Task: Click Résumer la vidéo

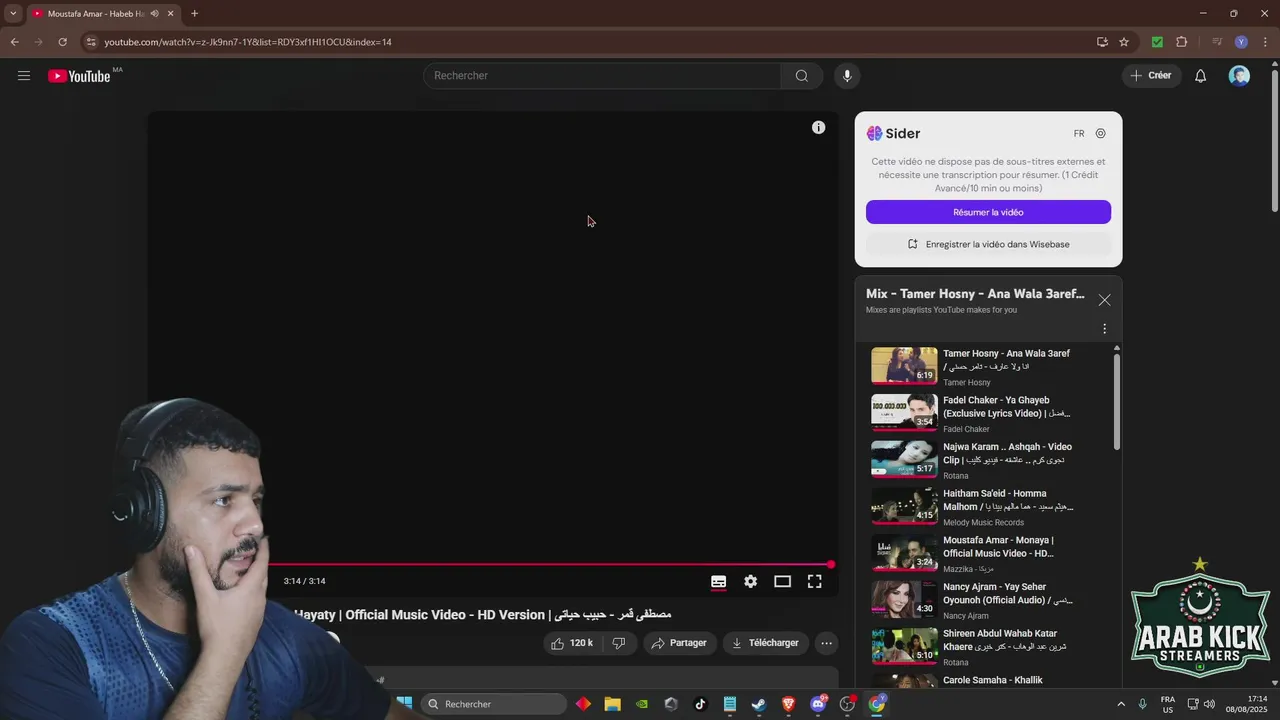Action: coord(988,212)
